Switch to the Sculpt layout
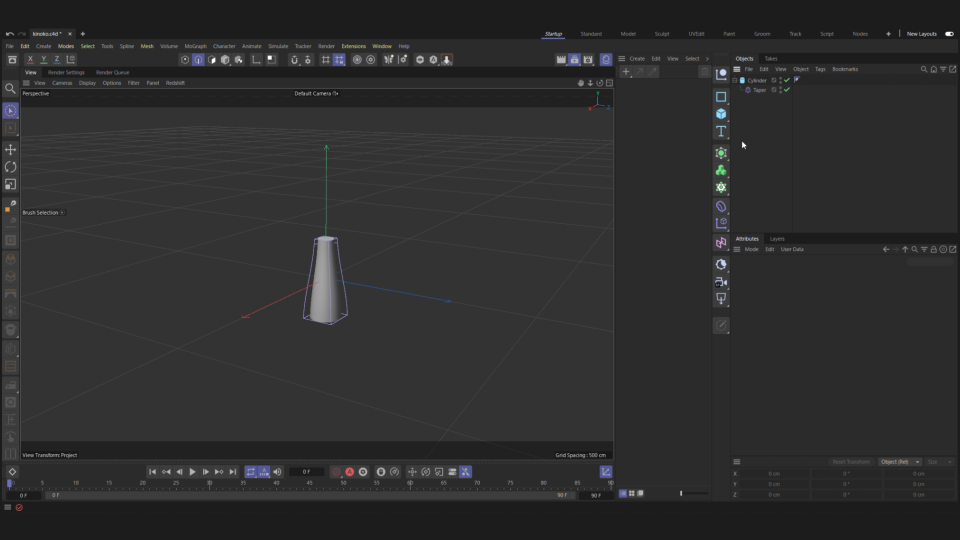This screenshot has width=960, height=540. [x=662, y=34]
